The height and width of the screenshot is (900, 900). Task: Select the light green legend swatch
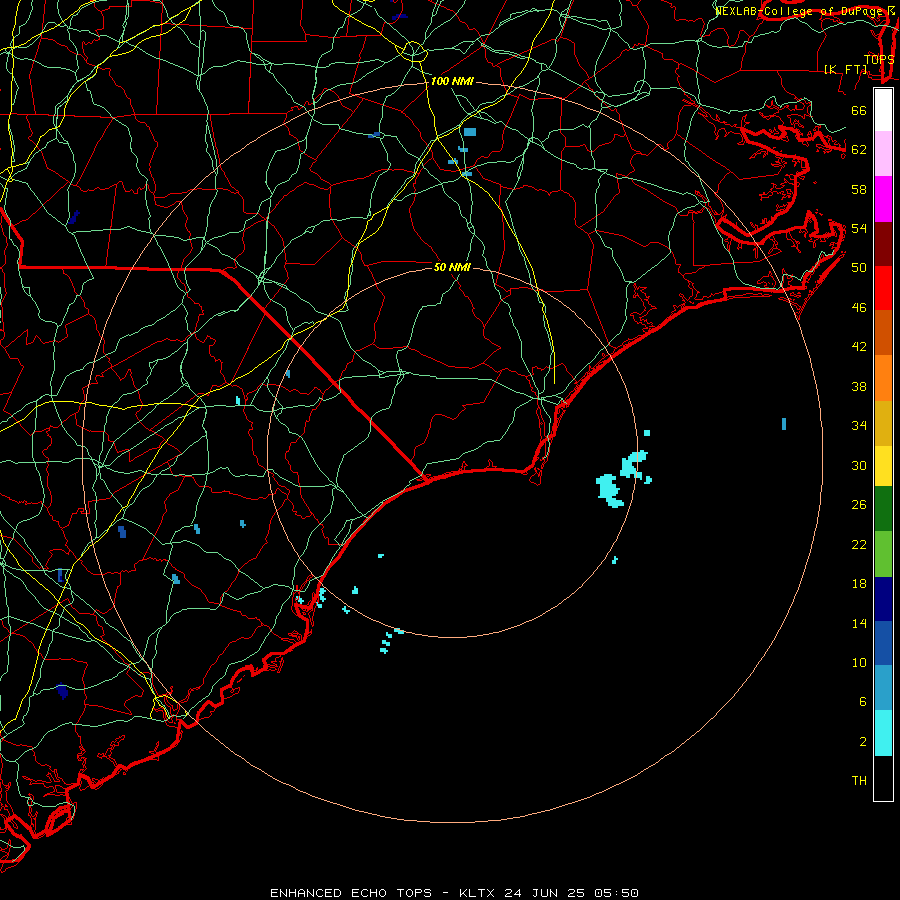883,554
